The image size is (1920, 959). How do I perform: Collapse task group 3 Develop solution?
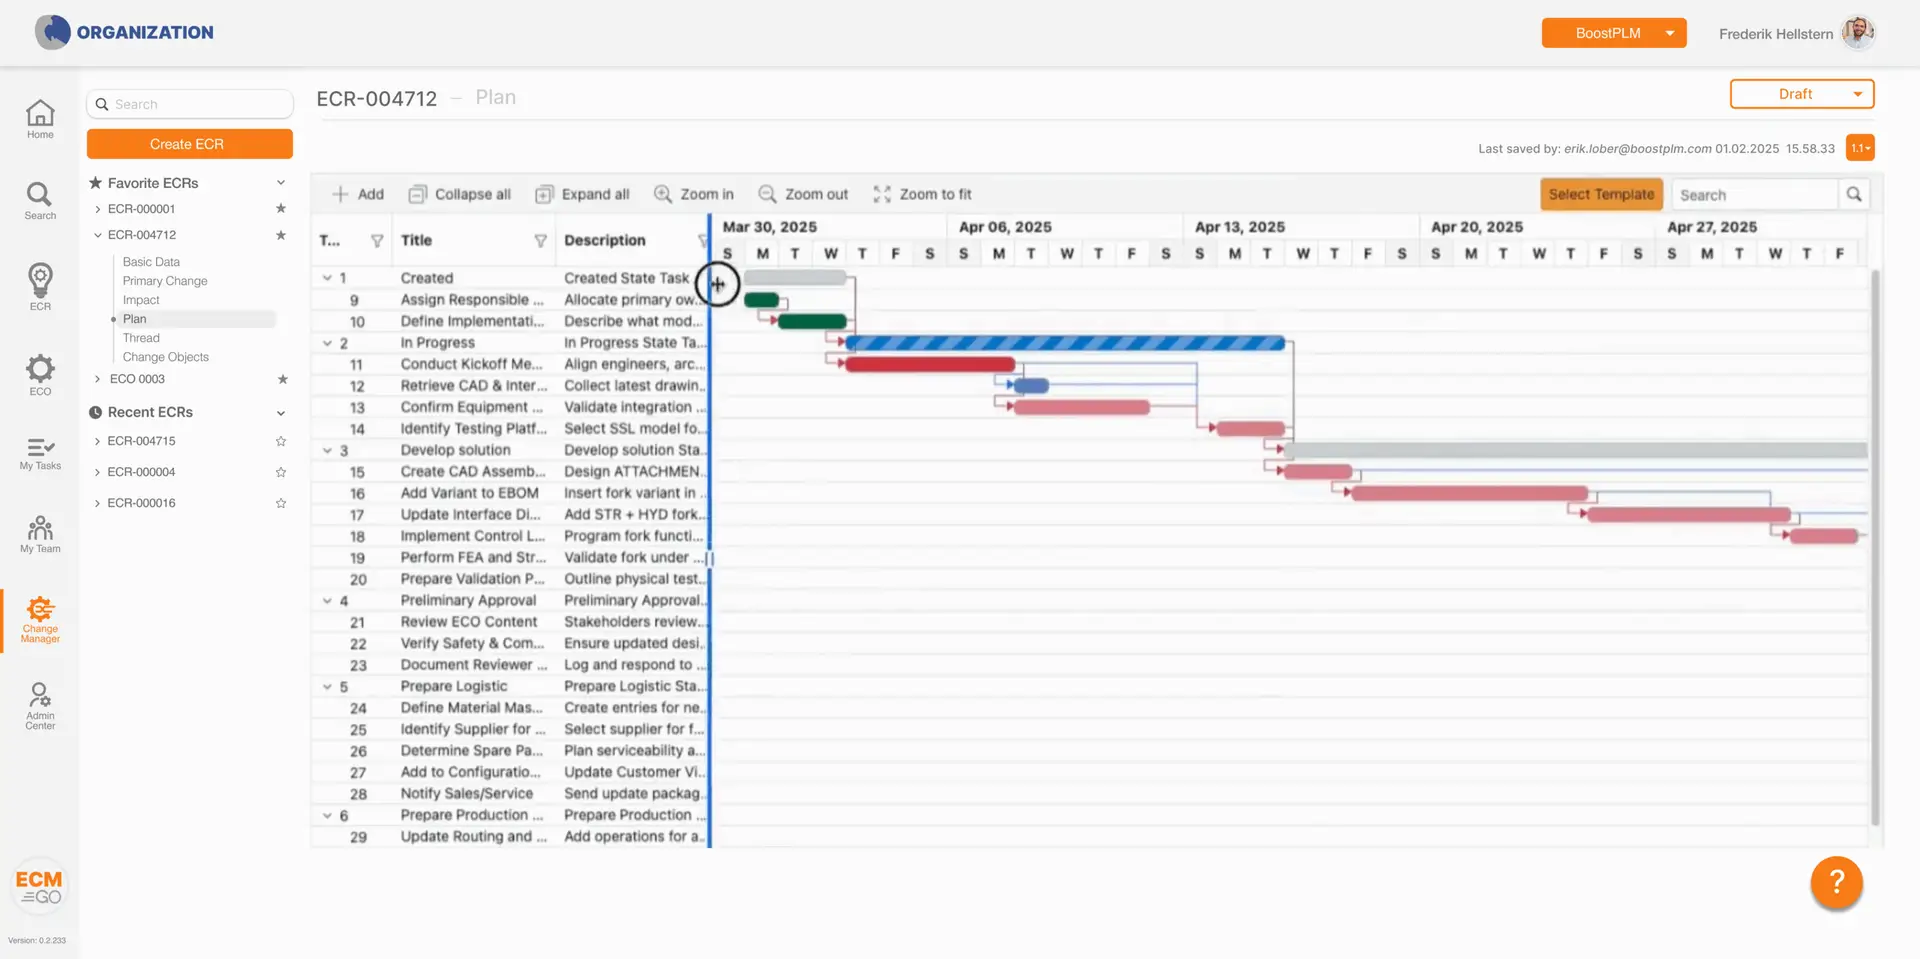(327, 451)
